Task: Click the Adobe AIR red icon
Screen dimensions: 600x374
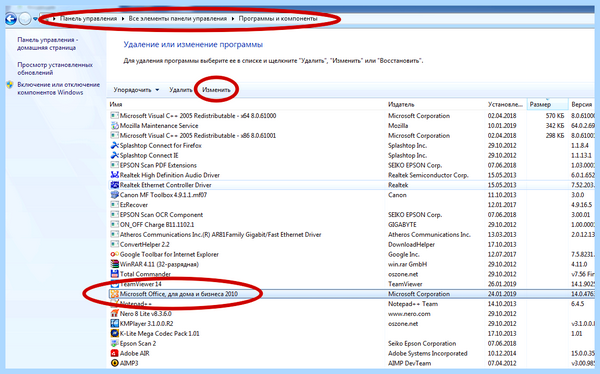Action: 114,353
